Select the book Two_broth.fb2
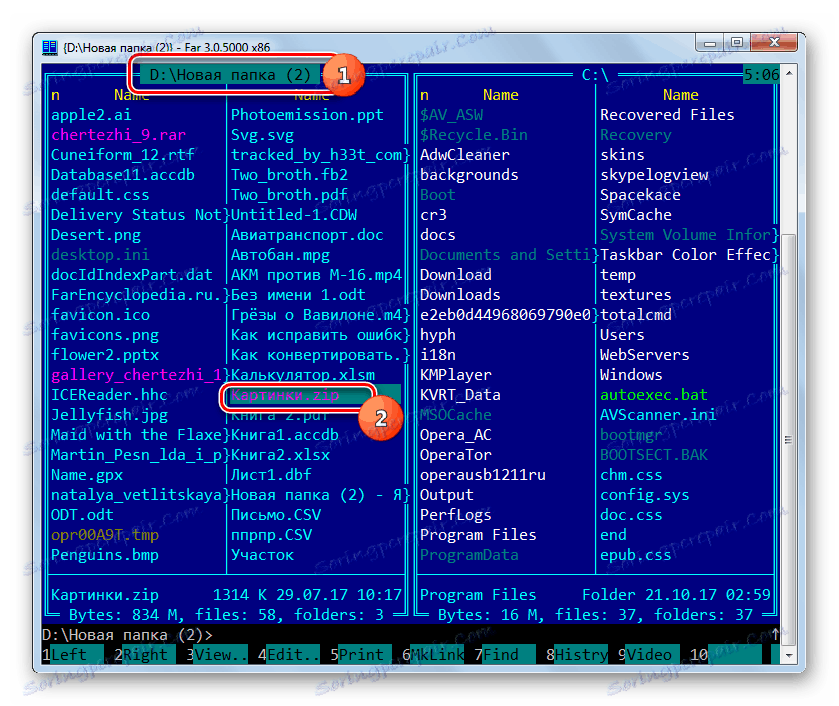The width and height of the screenshot is (839, 706). point(289,175)
